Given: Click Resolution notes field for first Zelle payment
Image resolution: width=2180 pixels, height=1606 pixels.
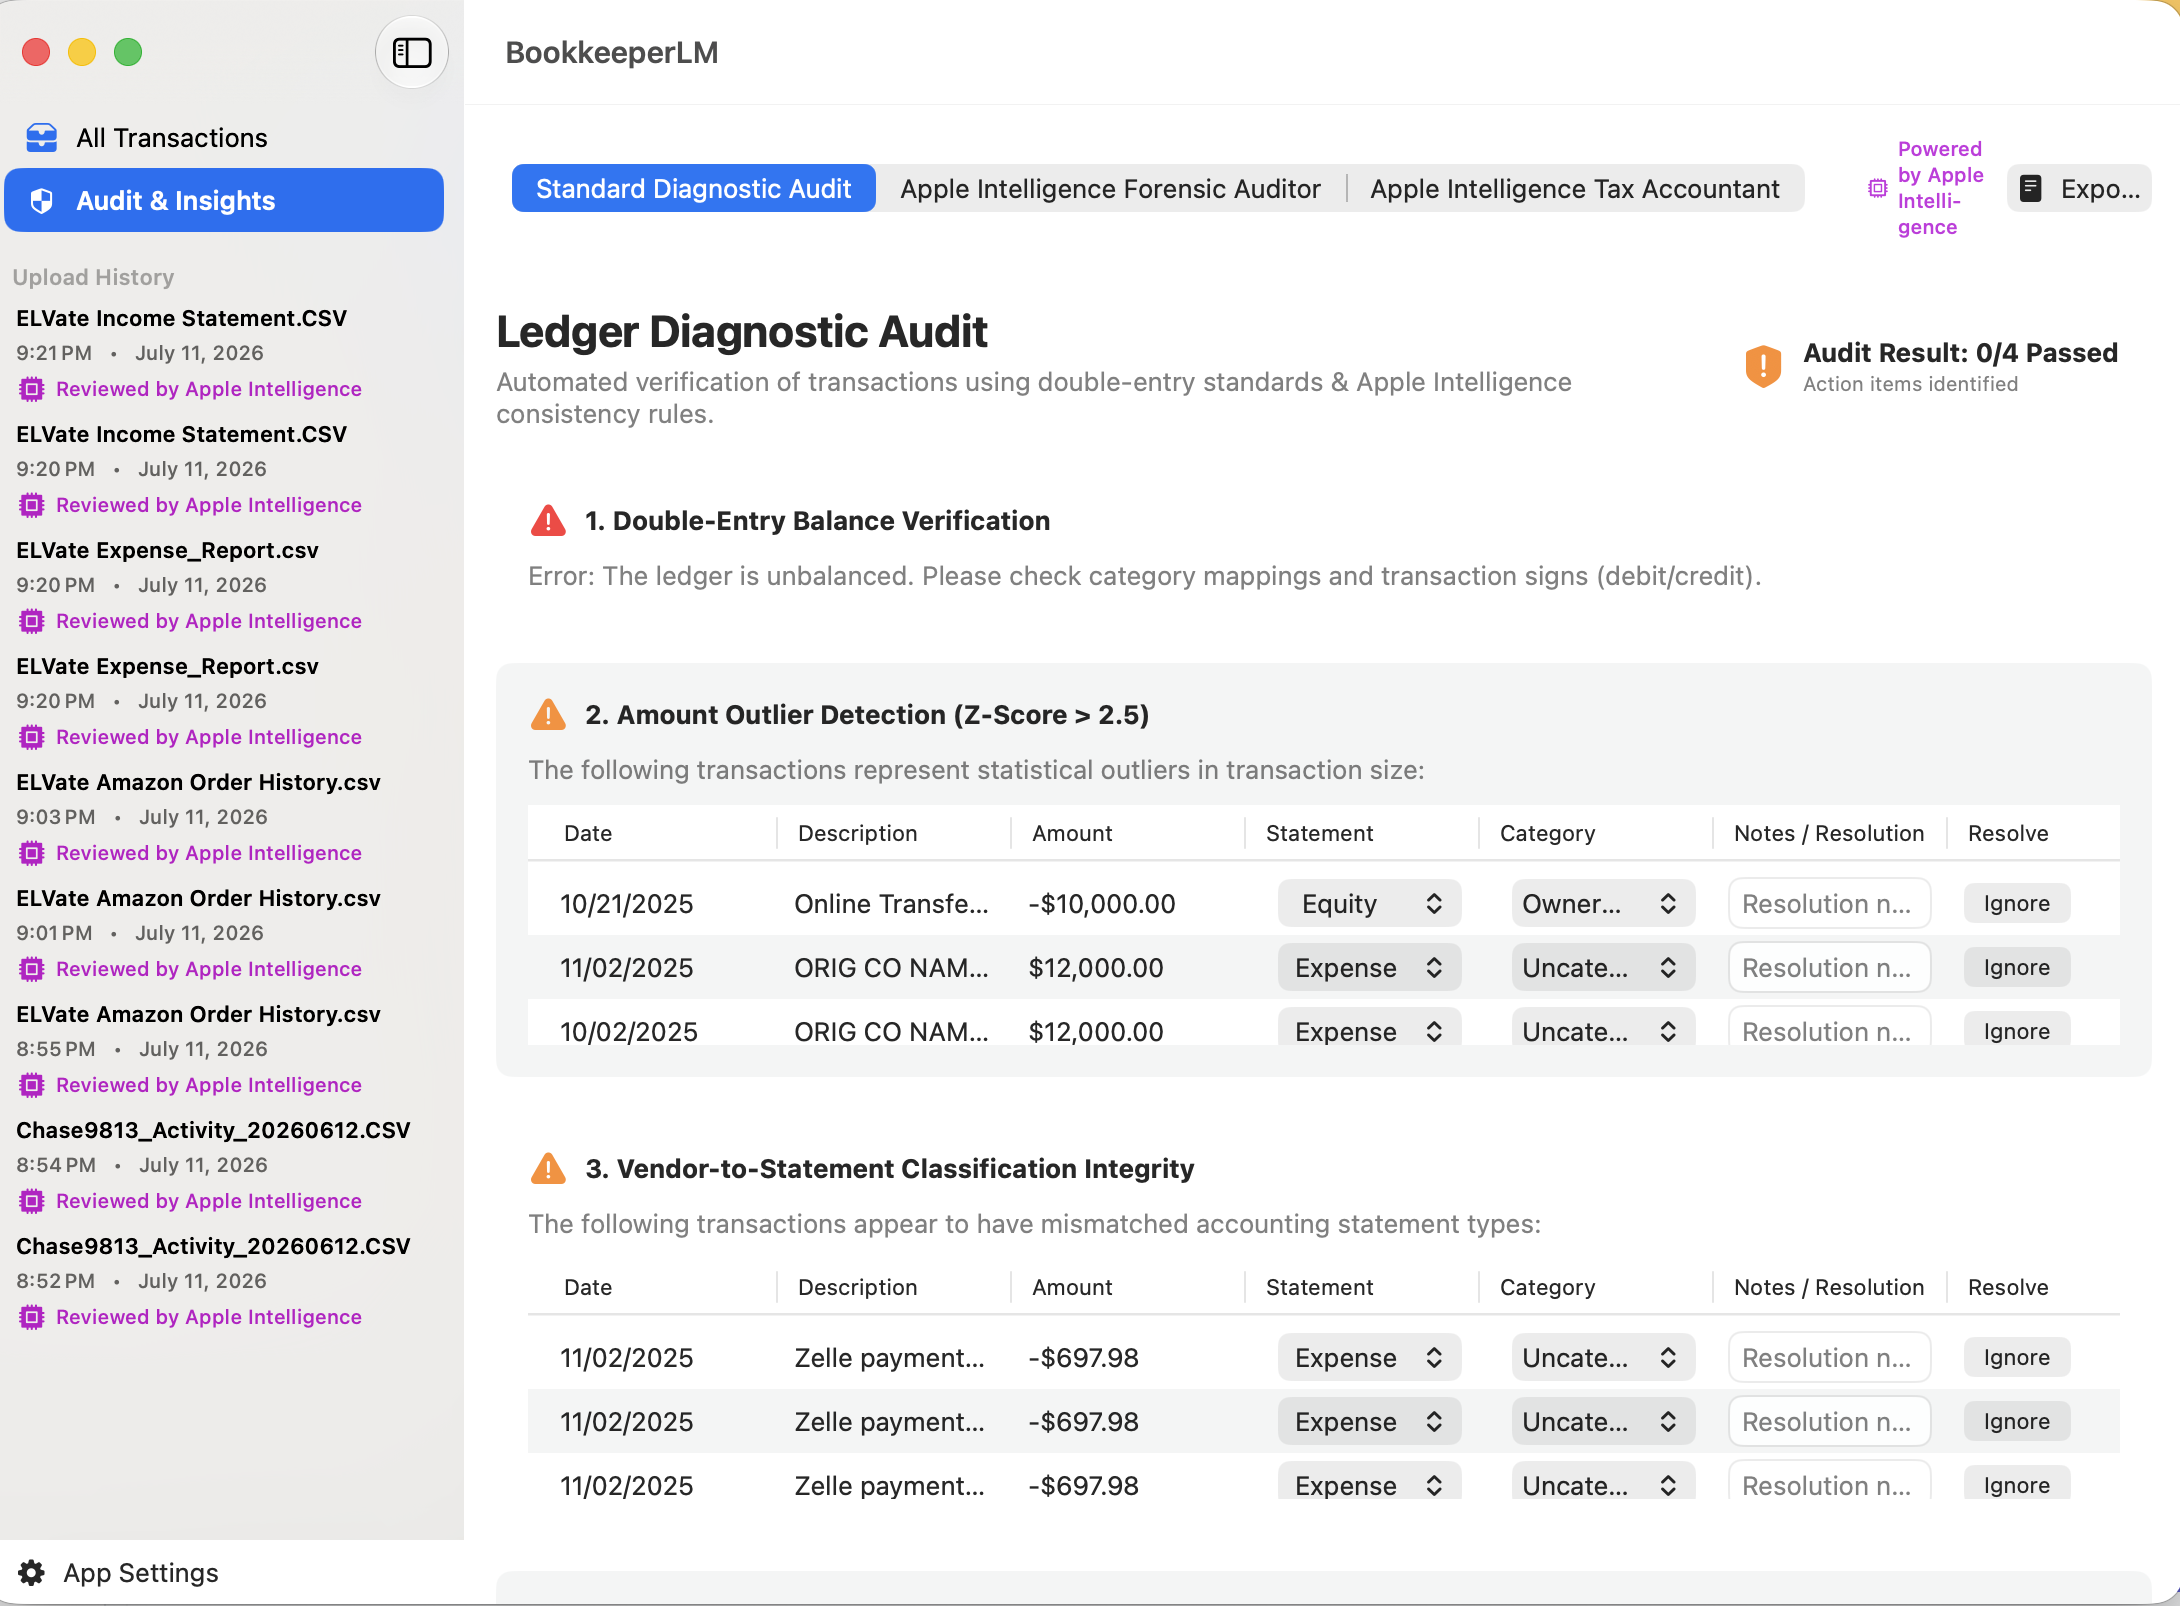Looking at the screenshot, I should pos(1829,1357).
